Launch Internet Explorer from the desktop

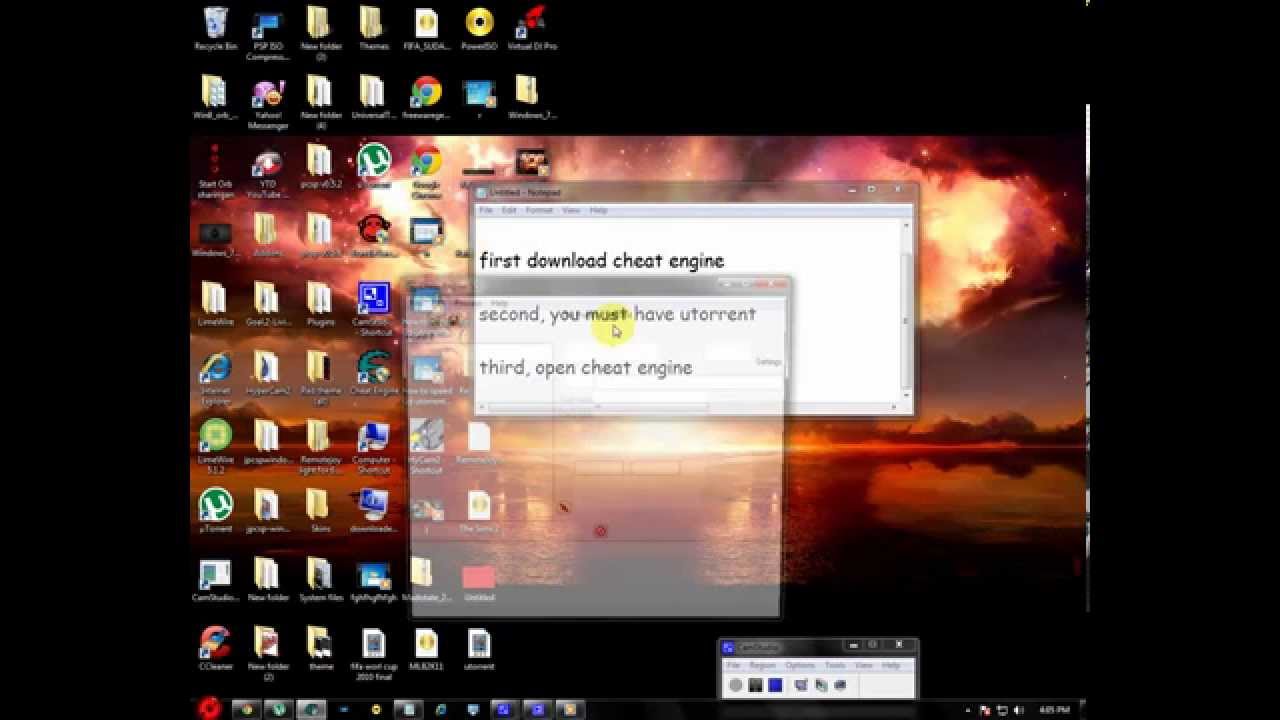(214, 377)
